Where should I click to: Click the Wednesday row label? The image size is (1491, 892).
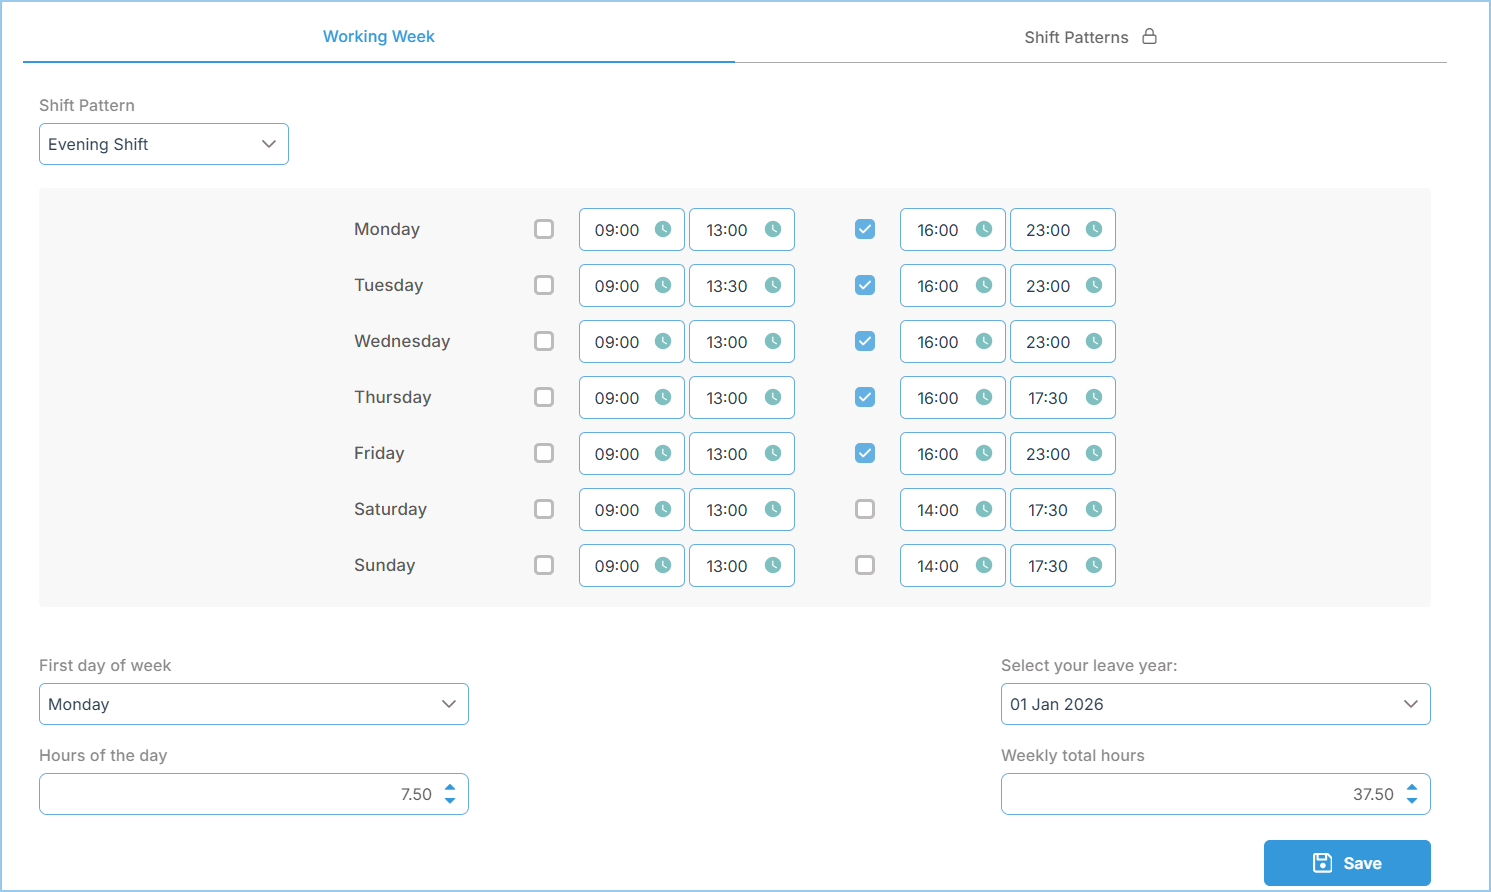coord(402,341)
